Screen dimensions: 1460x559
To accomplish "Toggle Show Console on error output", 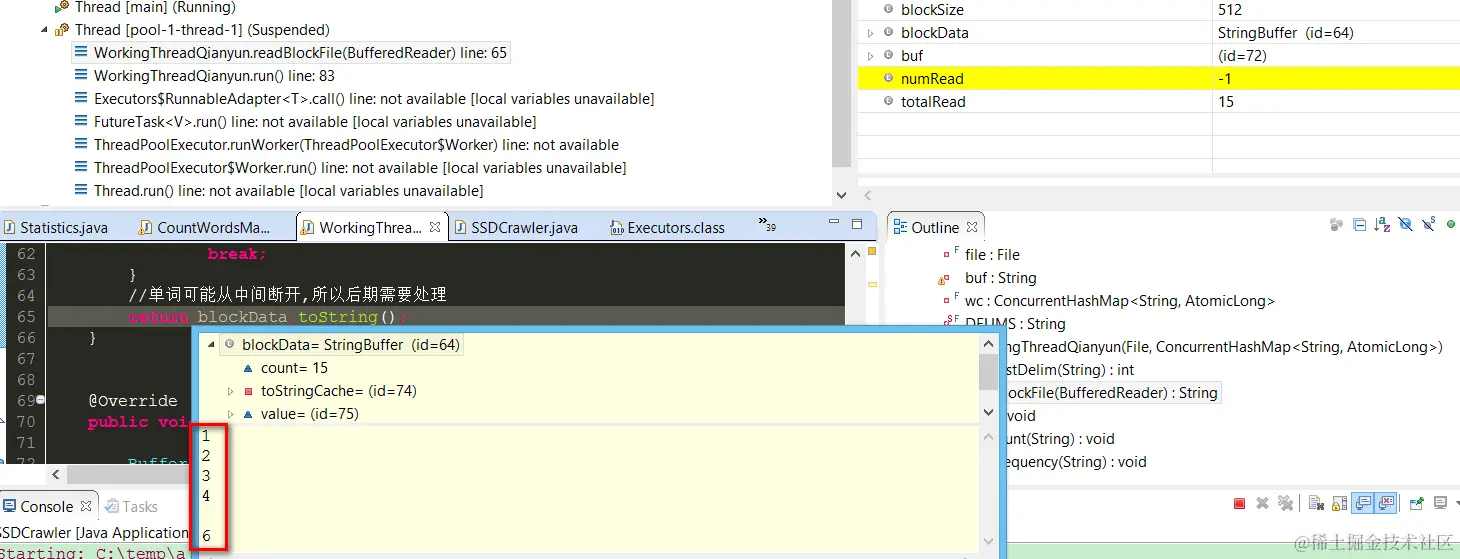I will [x=1385, y=503].
